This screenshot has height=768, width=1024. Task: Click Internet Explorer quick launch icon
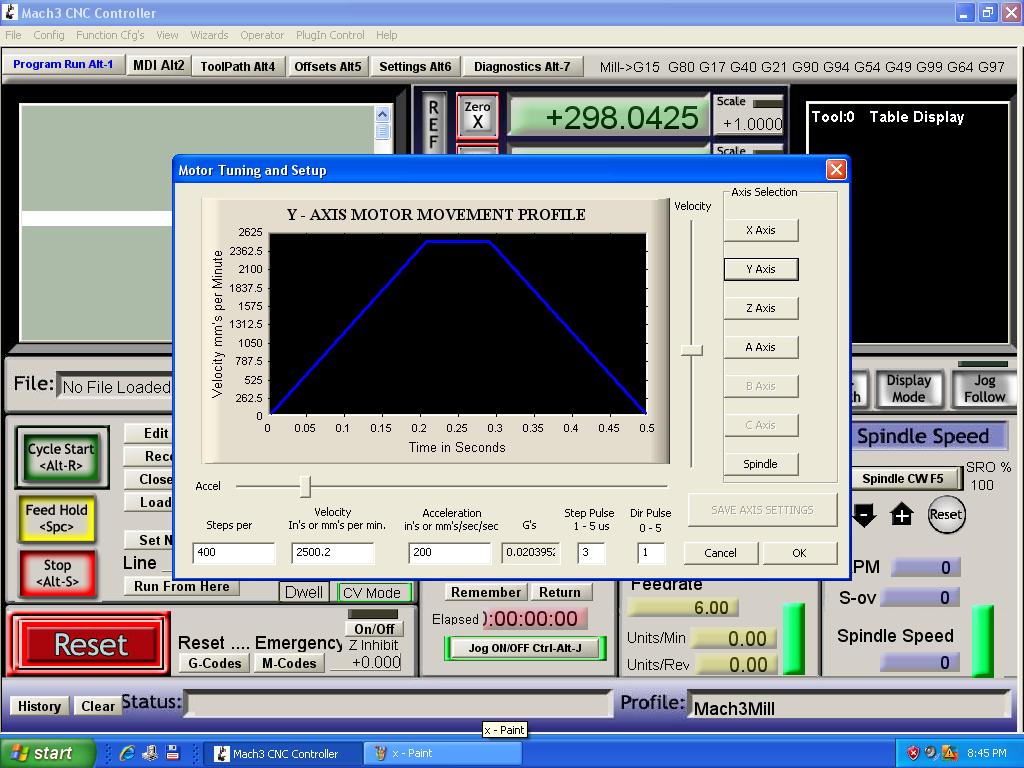(x=127, y=753)
